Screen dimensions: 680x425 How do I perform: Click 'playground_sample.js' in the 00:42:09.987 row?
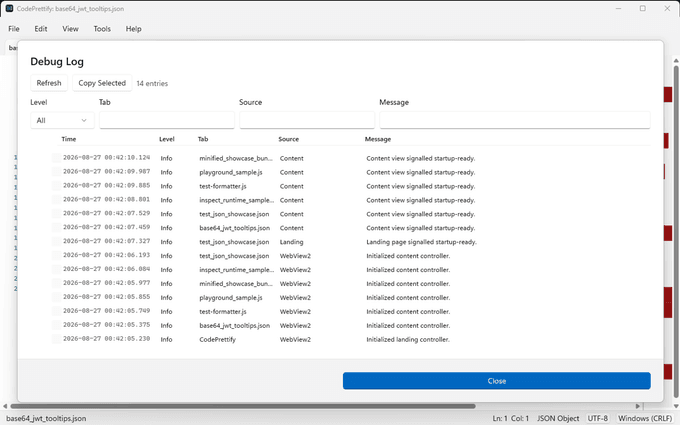(x=231, y=172)
